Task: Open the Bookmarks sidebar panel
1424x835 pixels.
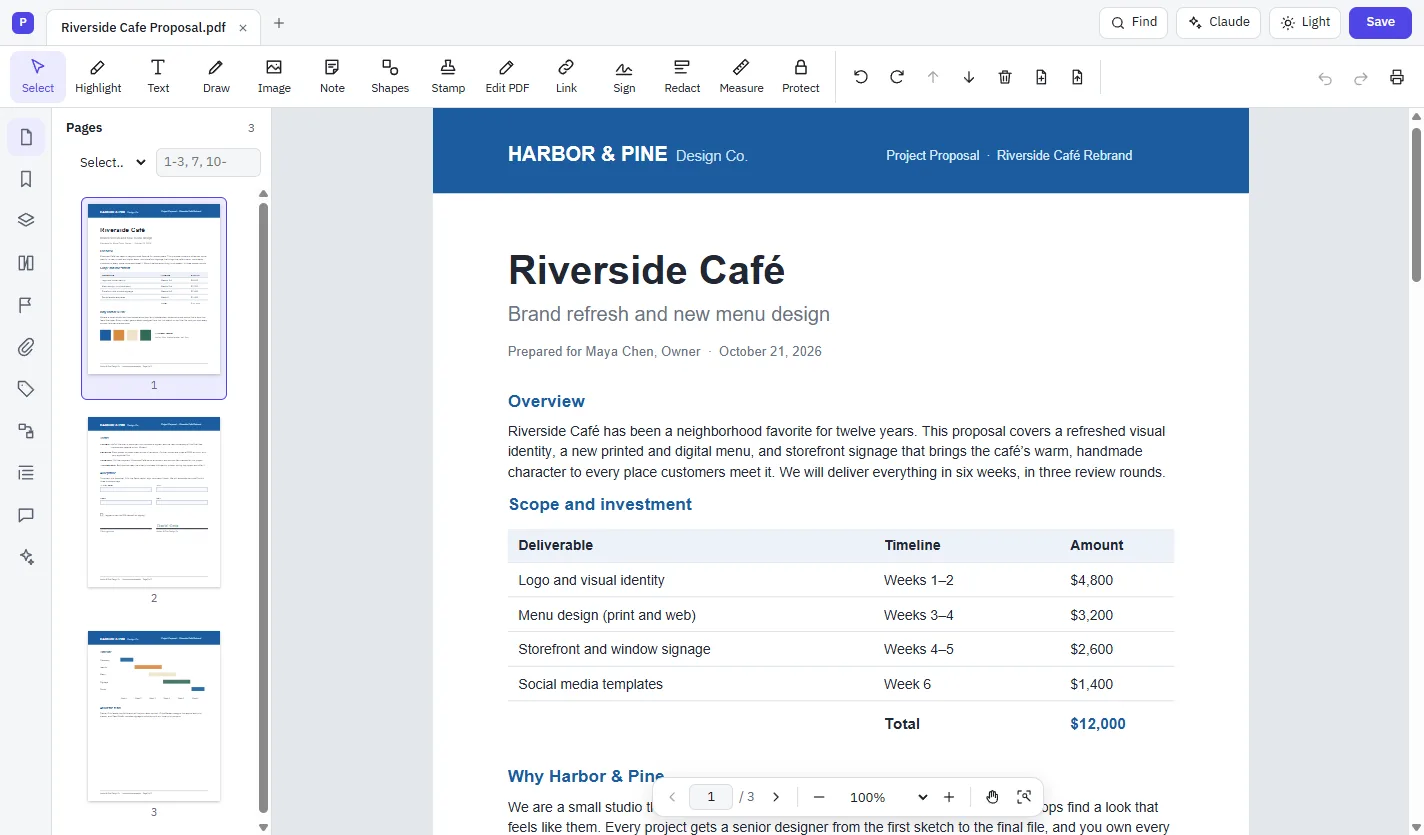Action: [26, 179]
